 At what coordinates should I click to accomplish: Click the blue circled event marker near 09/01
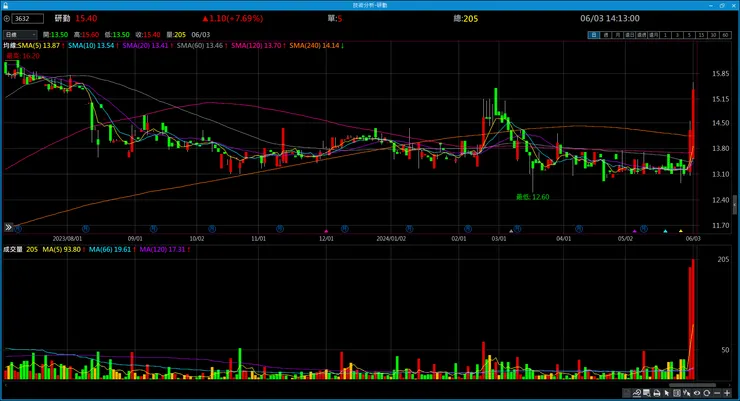coord(153,229)
